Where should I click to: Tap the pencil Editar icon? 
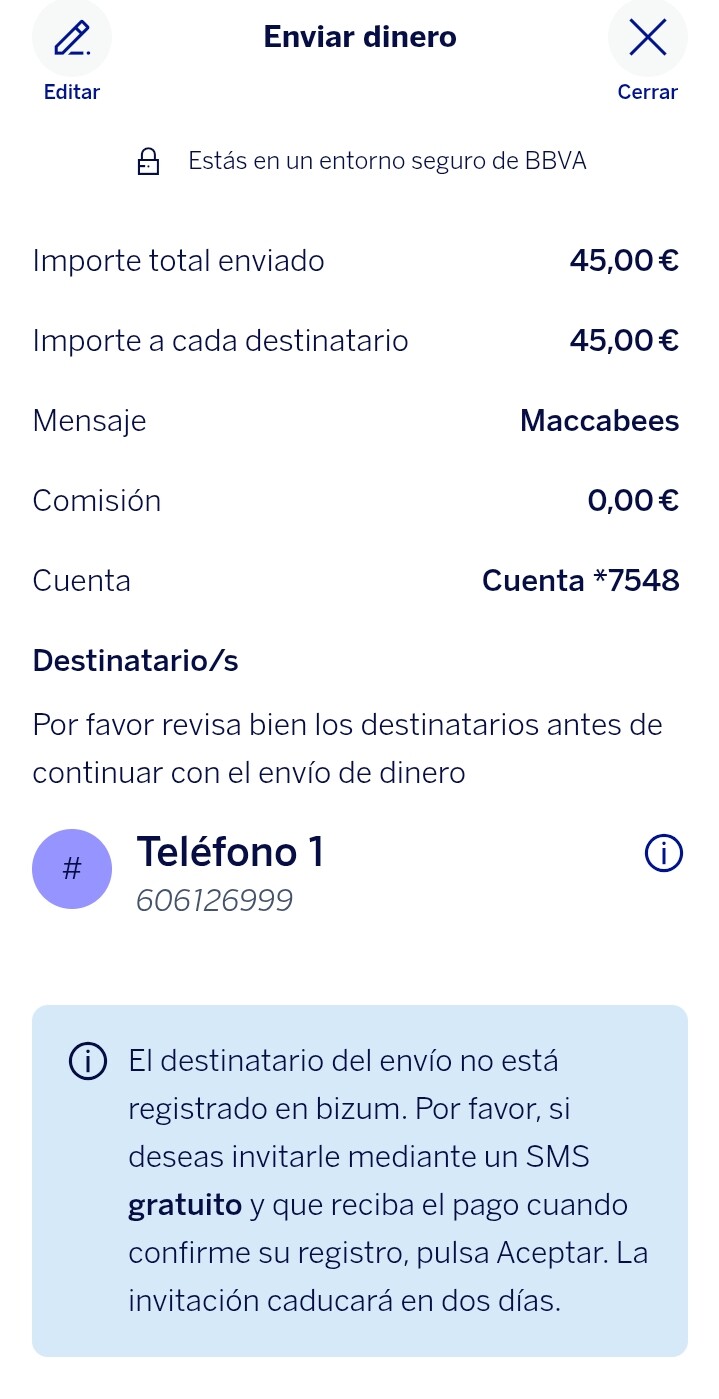coord(72,38)
